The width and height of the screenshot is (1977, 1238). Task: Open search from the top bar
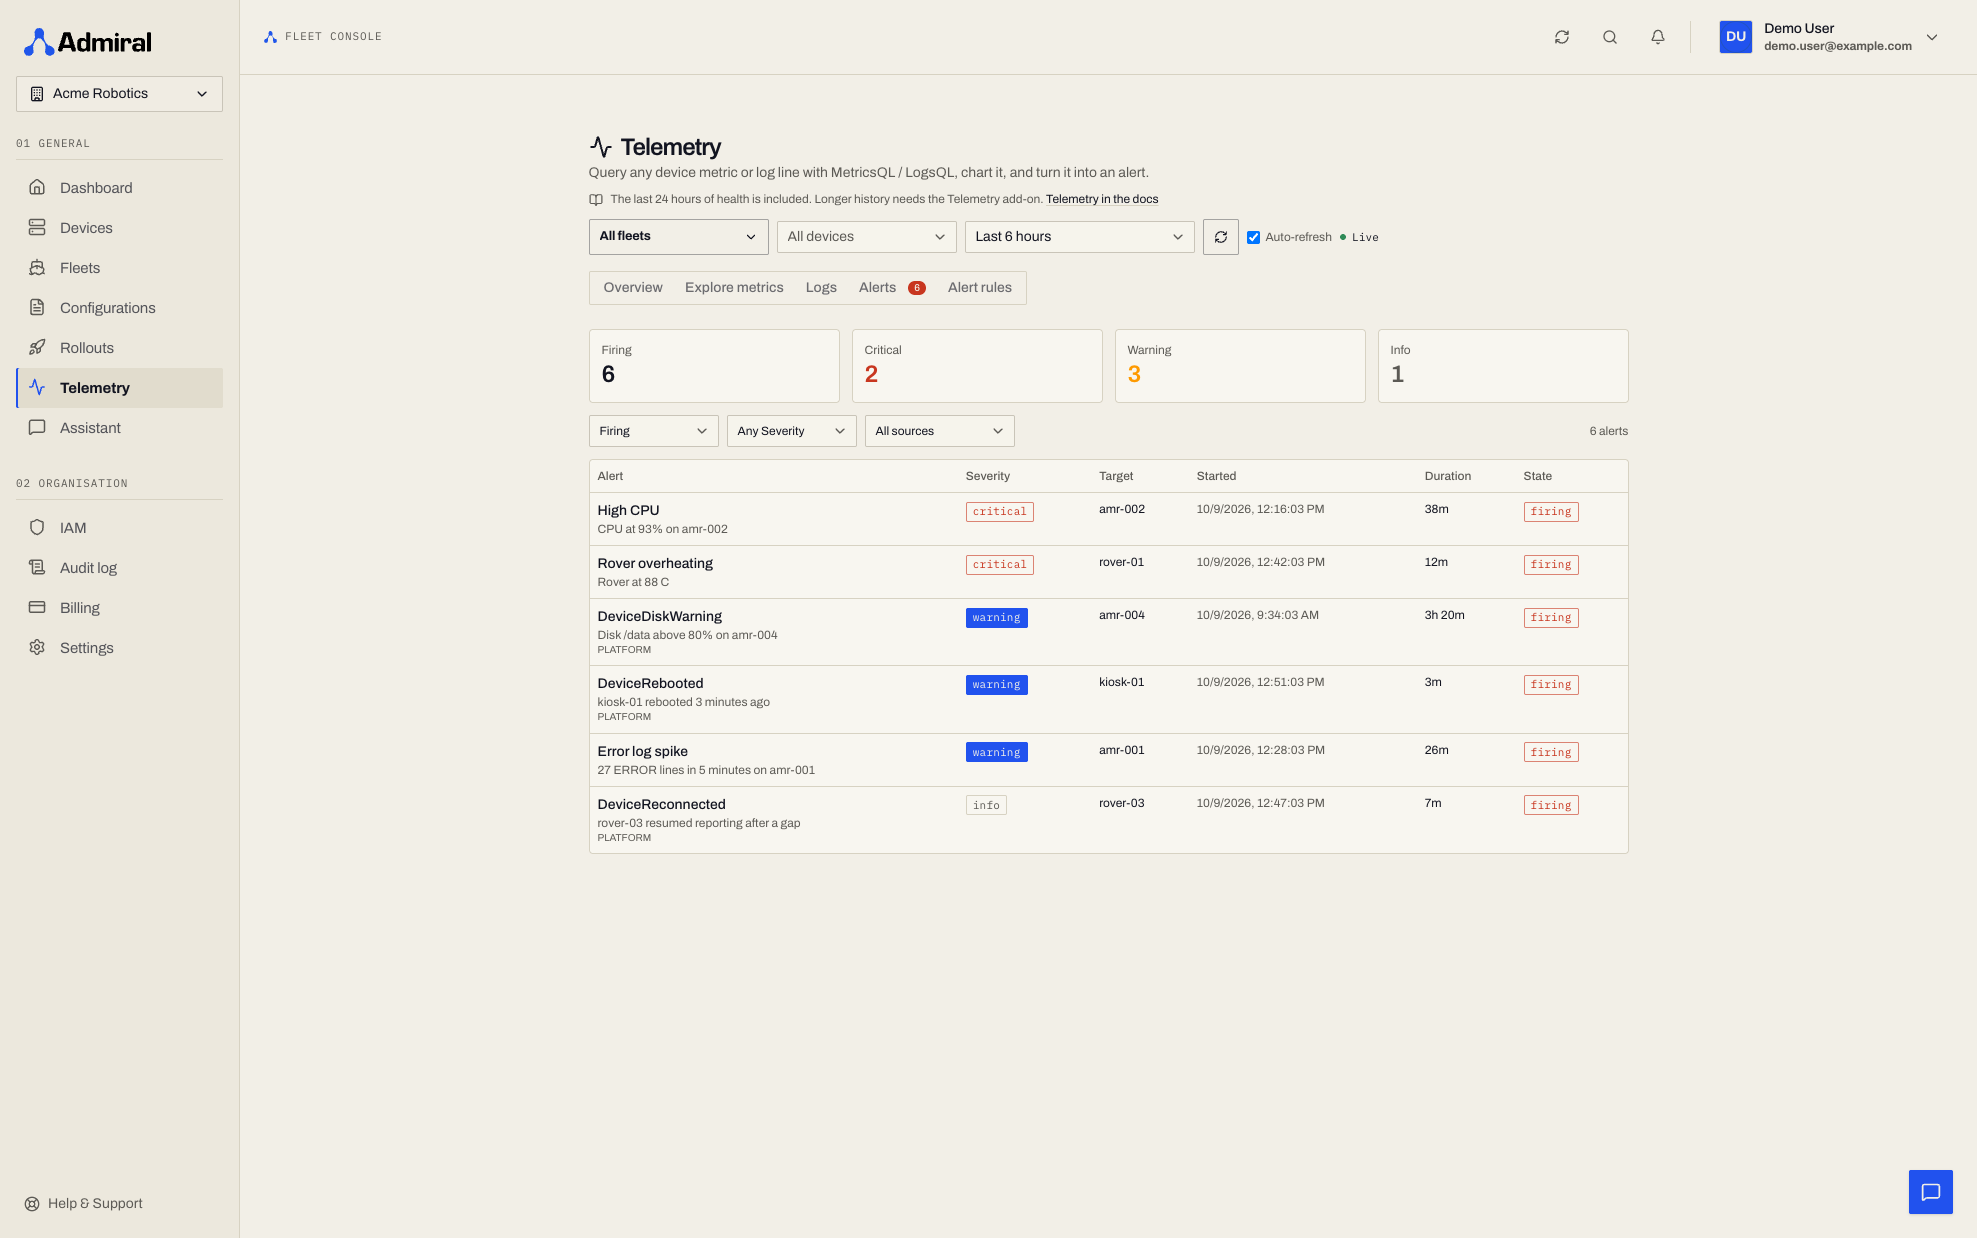click(x=1610, y=37)
